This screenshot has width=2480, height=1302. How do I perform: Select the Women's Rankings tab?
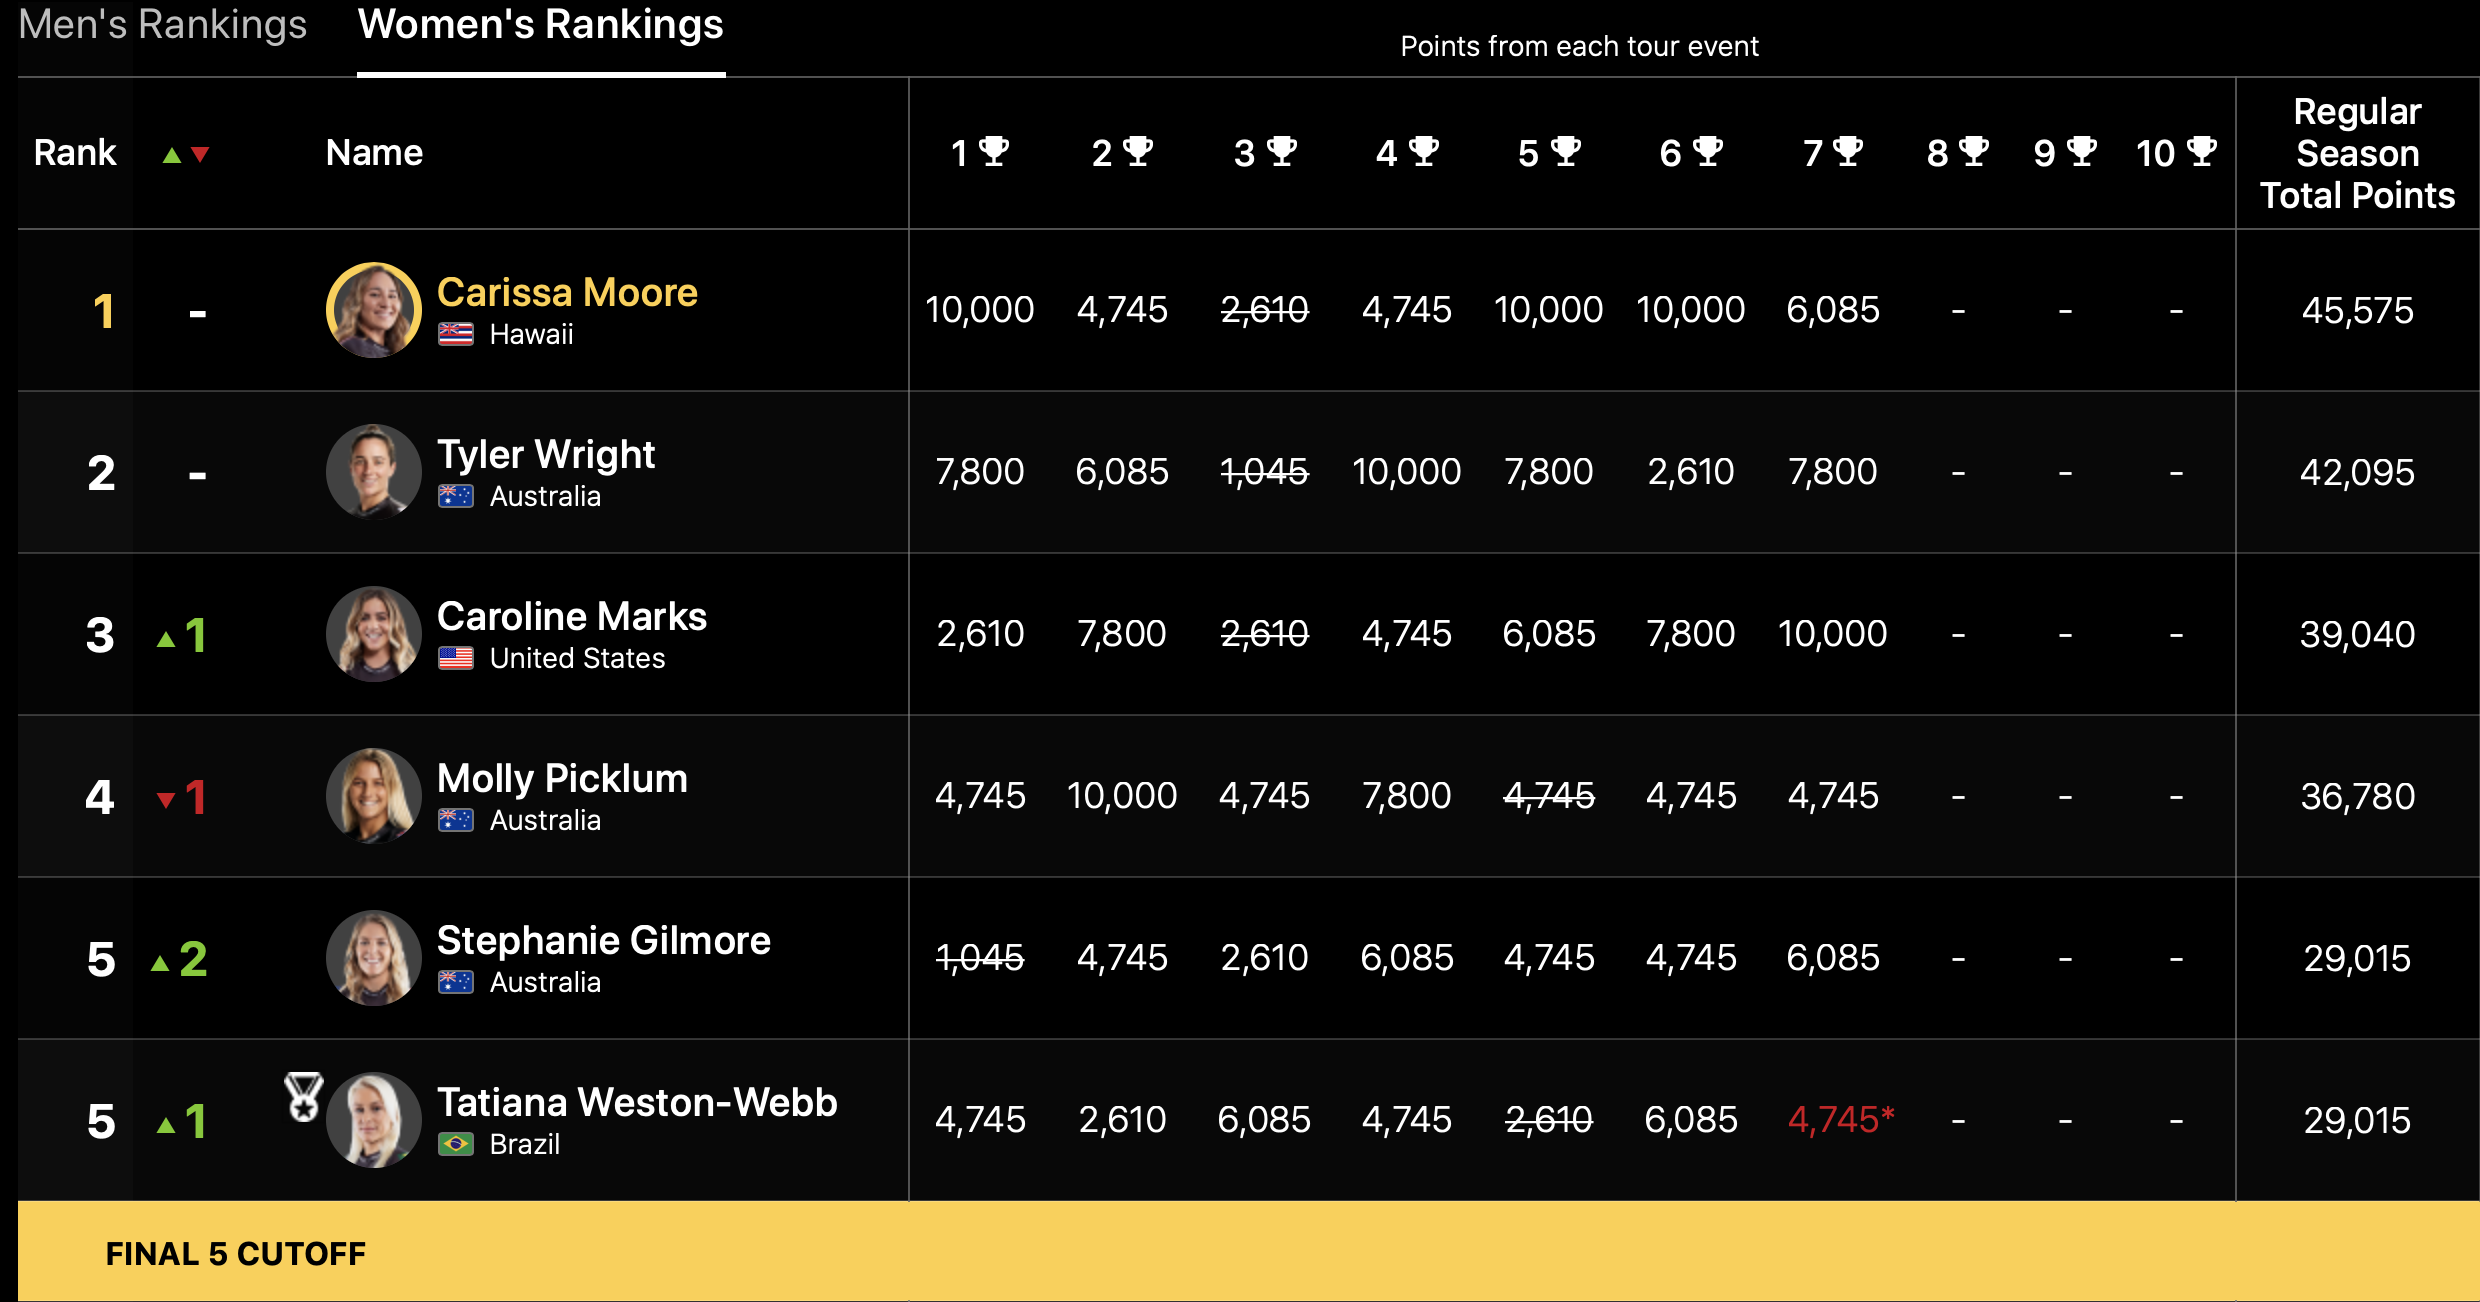click(x=540, y=25)
